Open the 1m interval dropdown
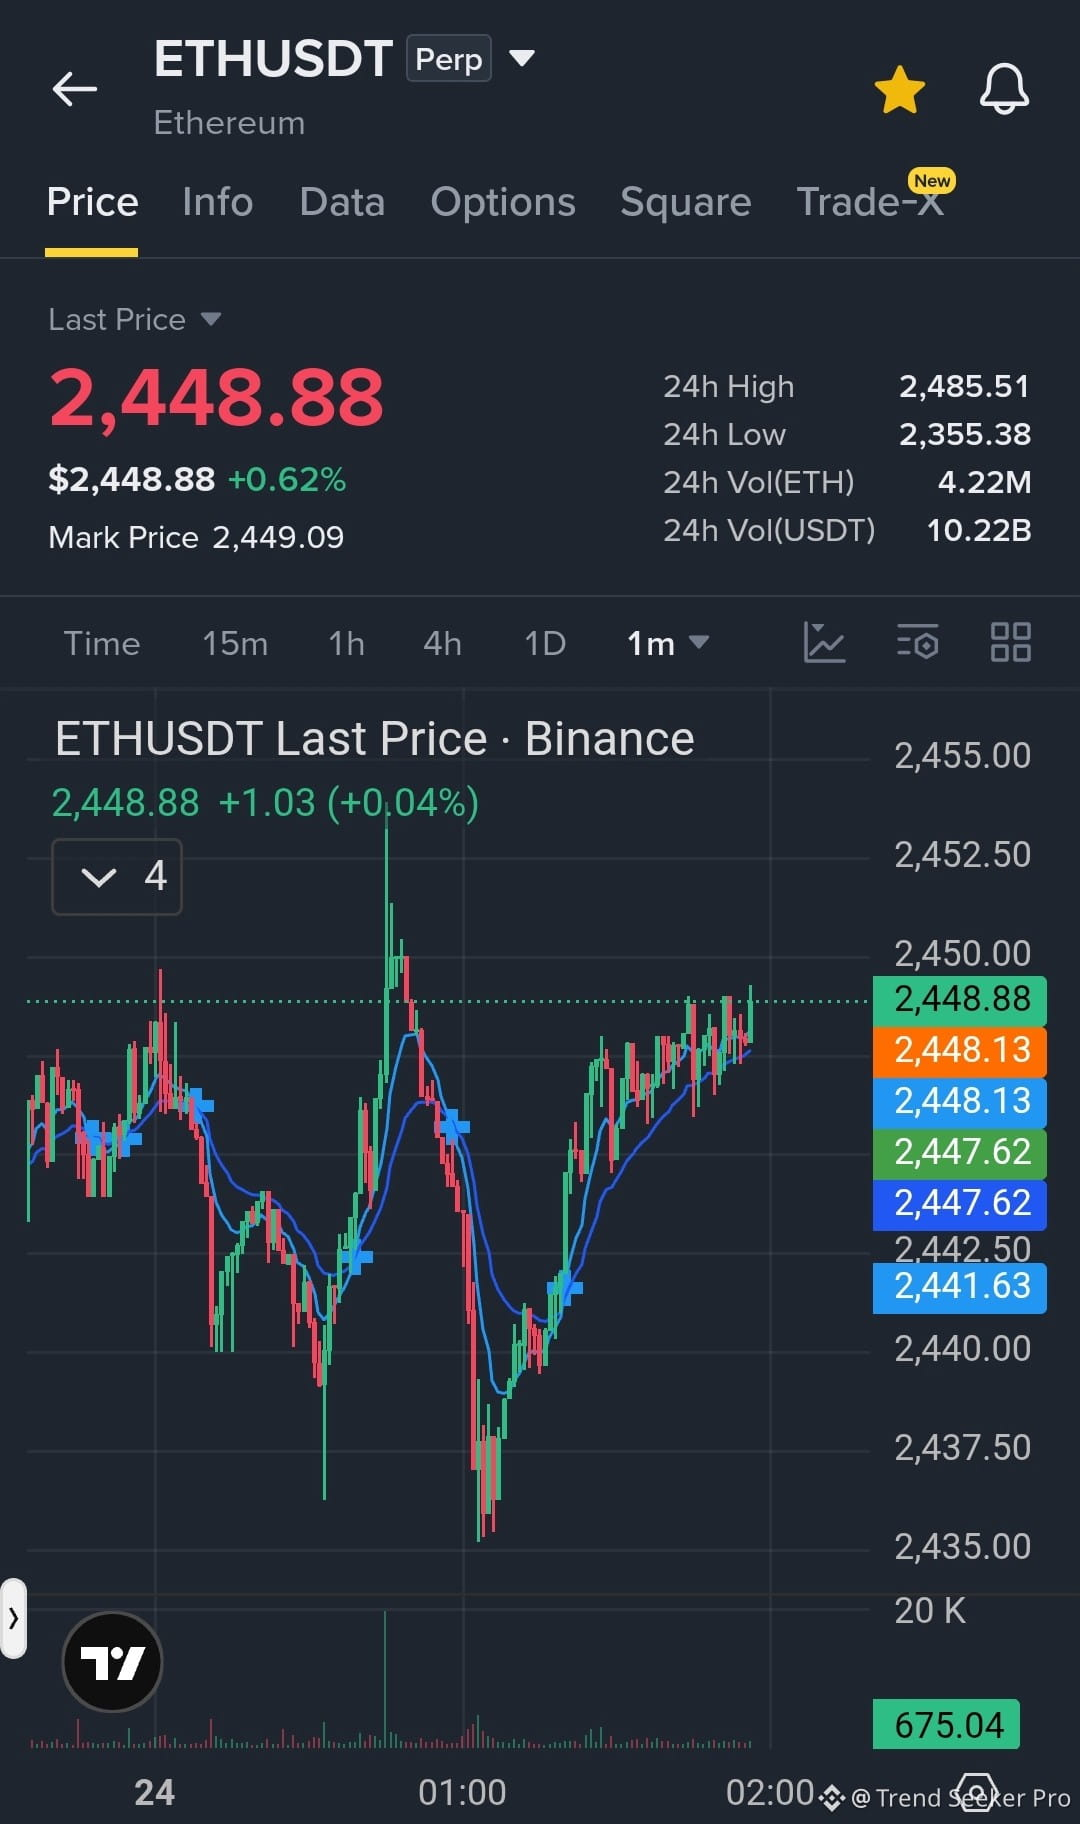Viewport: 1080px width, 1824px height. (668, 643)
